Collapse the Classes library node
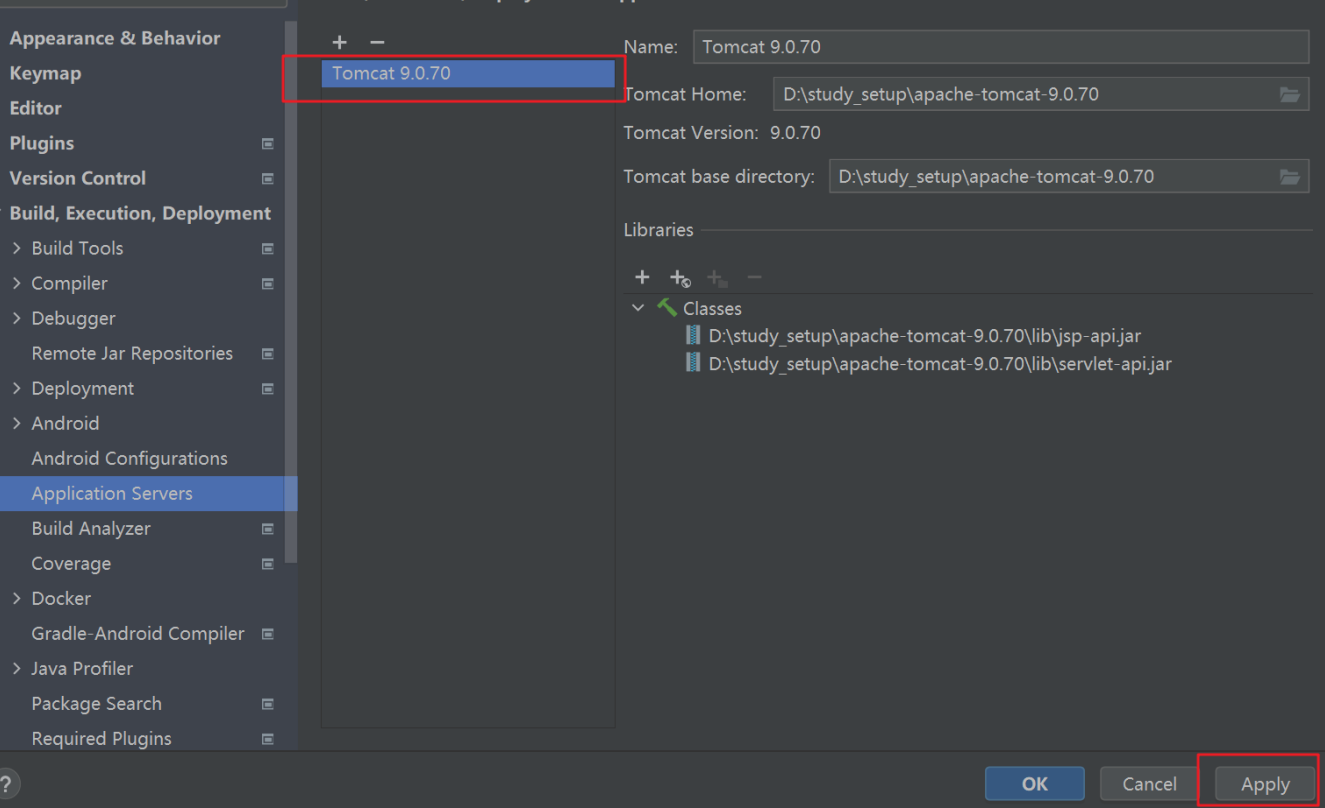Screen dimensions: 1325x808 (638, 308)
